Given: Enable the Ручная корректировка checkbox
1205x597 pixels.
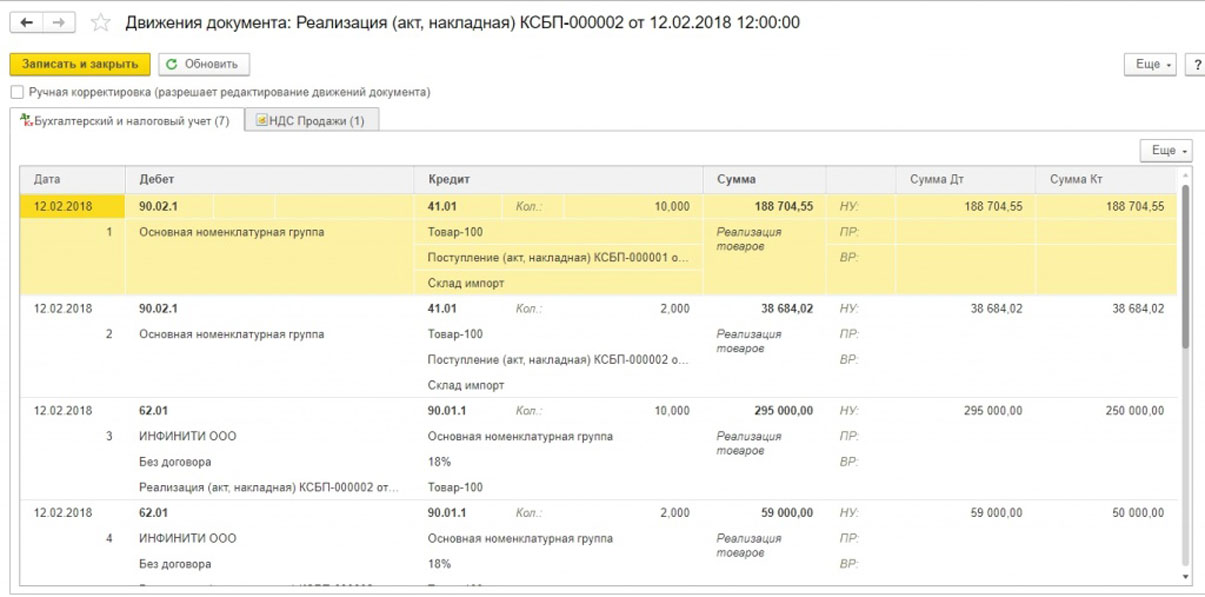Looking at the screenshot, I should point(17,92).
